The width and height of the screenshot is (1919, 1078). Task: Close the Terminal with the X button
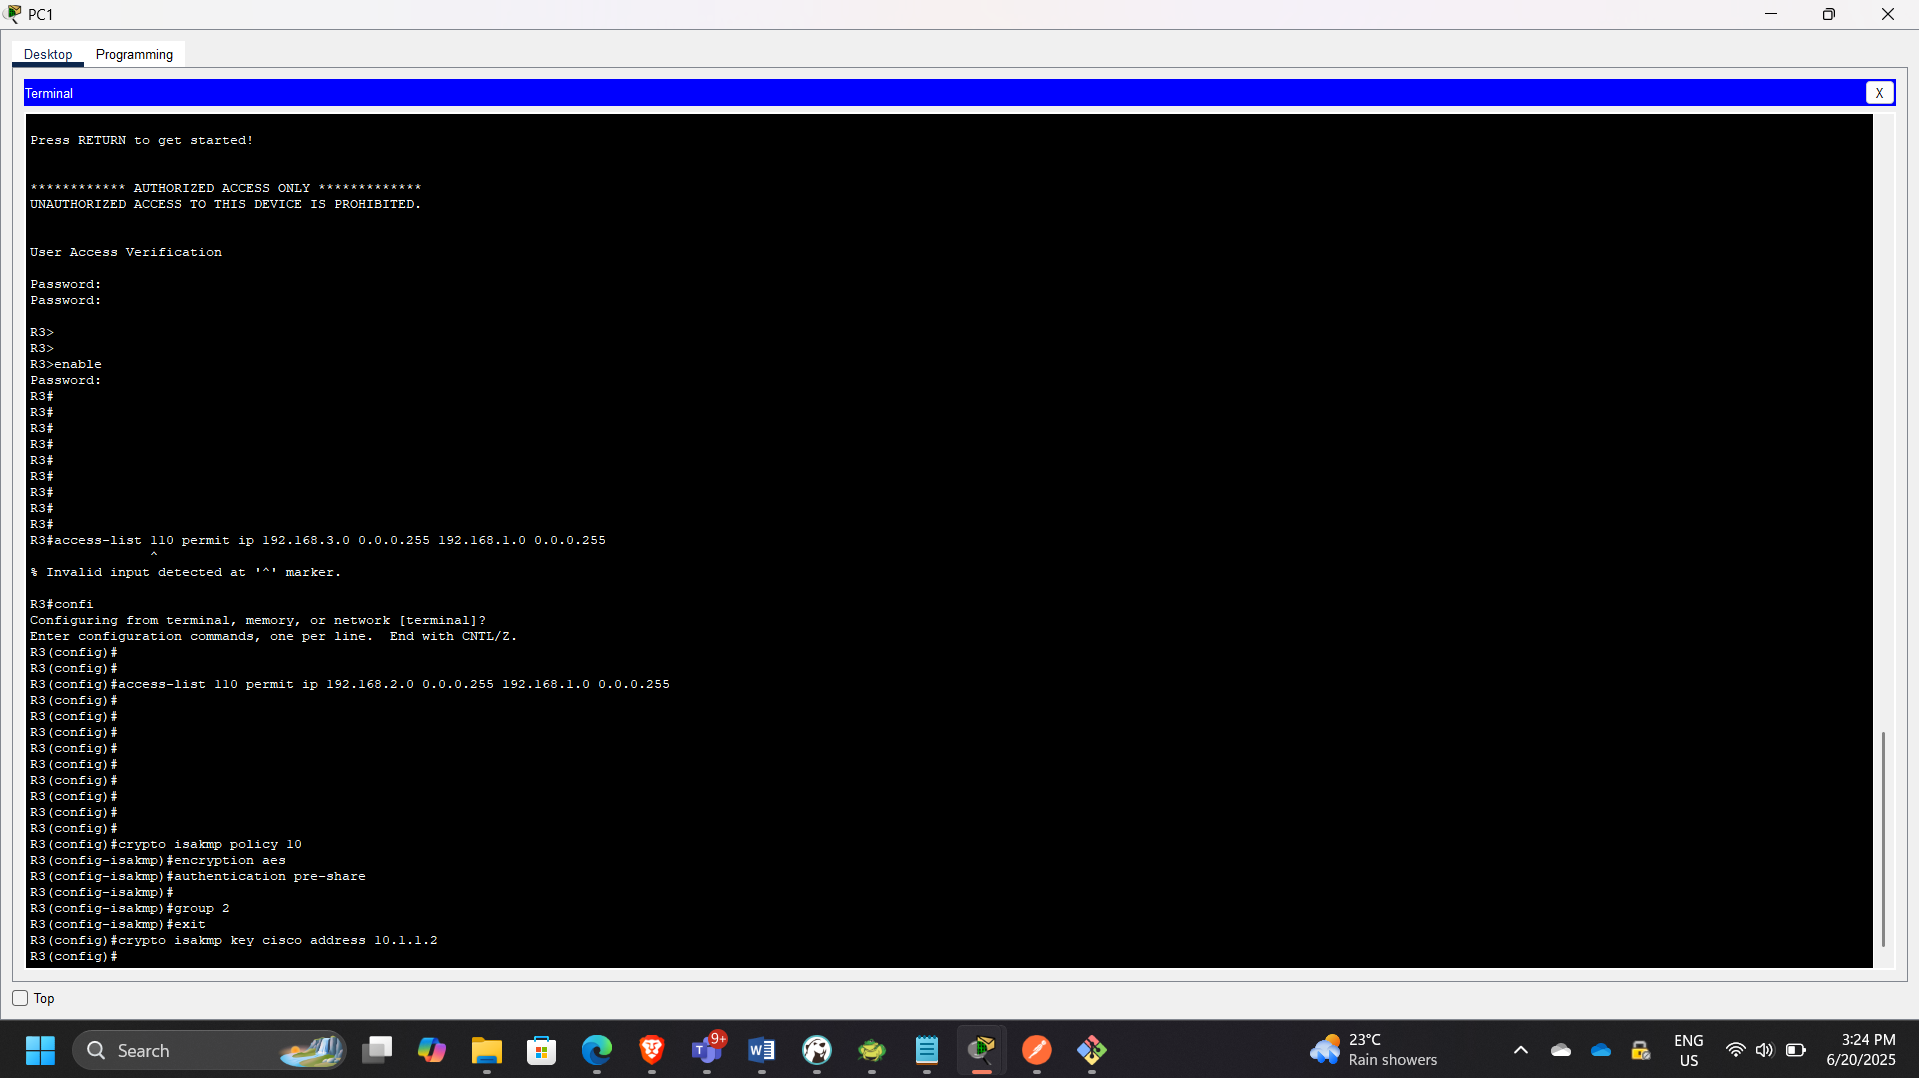[1880, 92]
